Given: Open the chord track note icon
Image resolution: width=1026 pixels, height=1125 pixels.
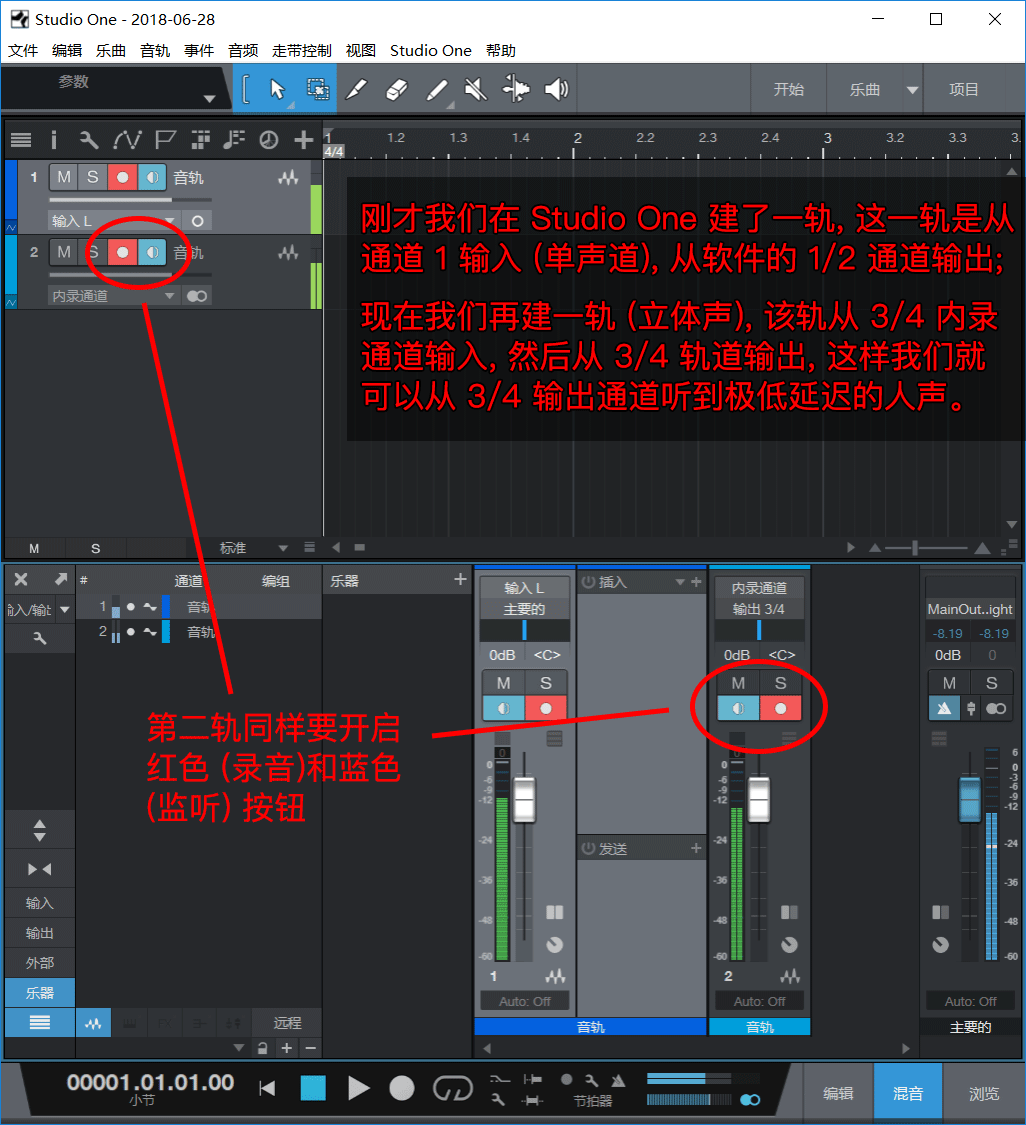Looking at the screenshot, I should click(x=234, y=140).
